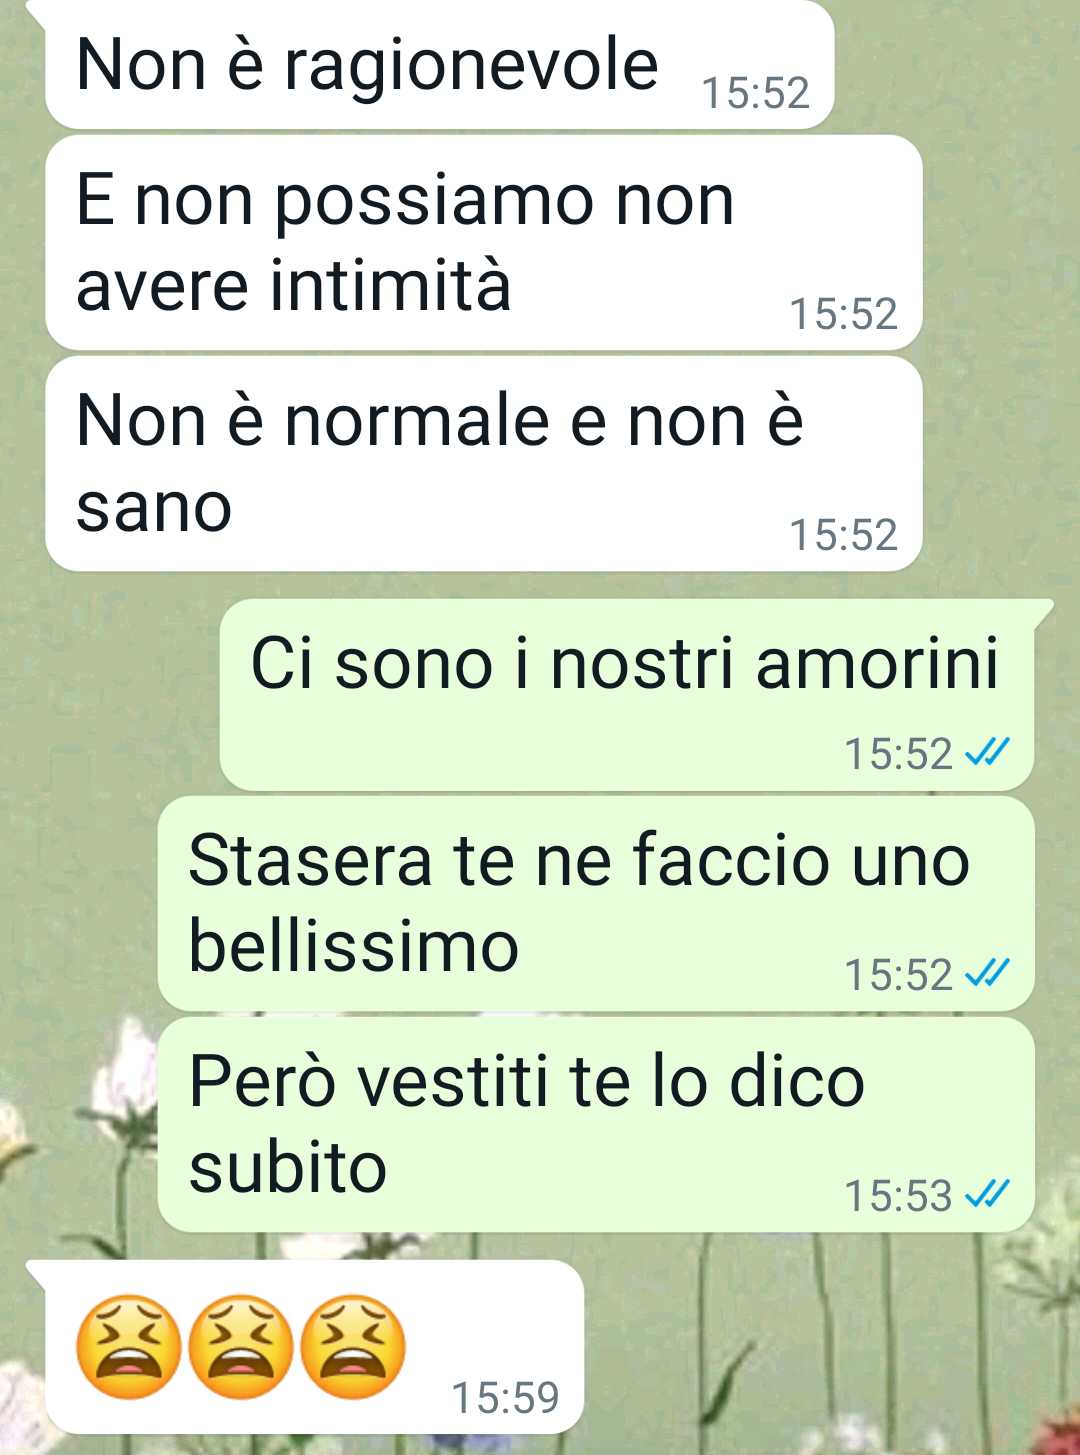
Task: Tap the 15:52 time under 'nostri amorini'
Action: click(898, 754)
